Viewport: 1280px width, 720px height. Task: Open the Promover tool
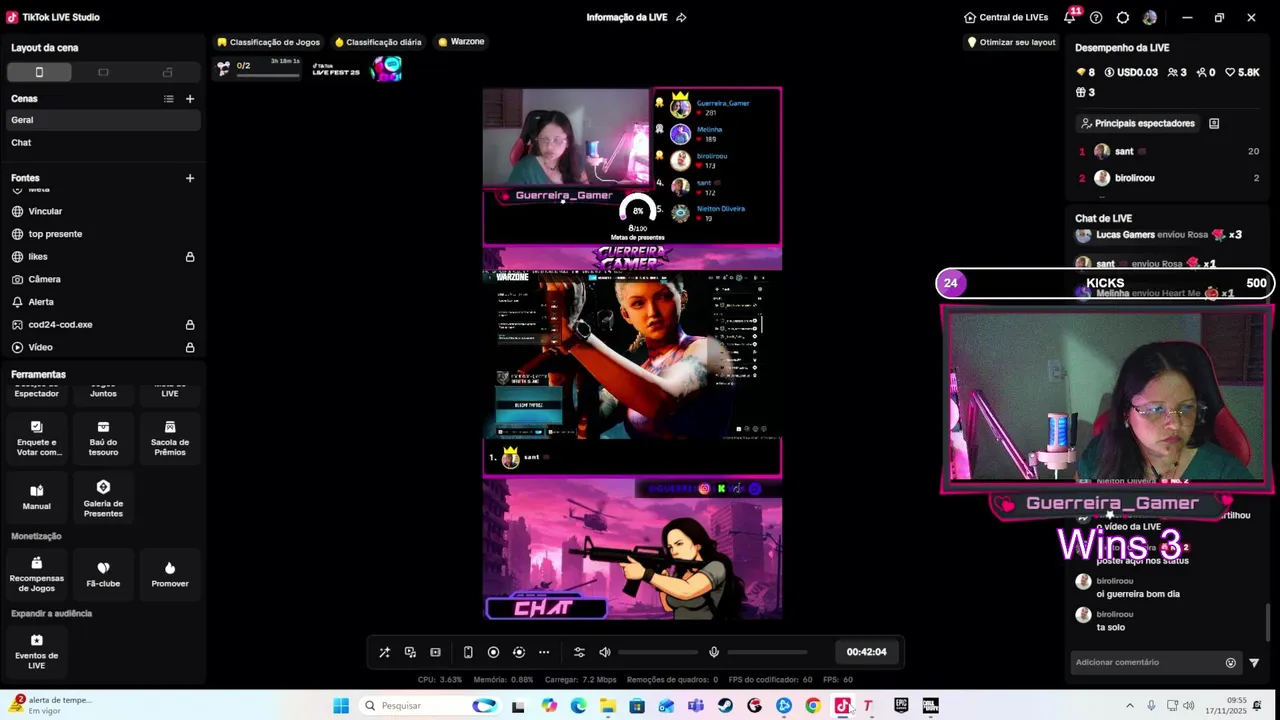coord(170,574)
